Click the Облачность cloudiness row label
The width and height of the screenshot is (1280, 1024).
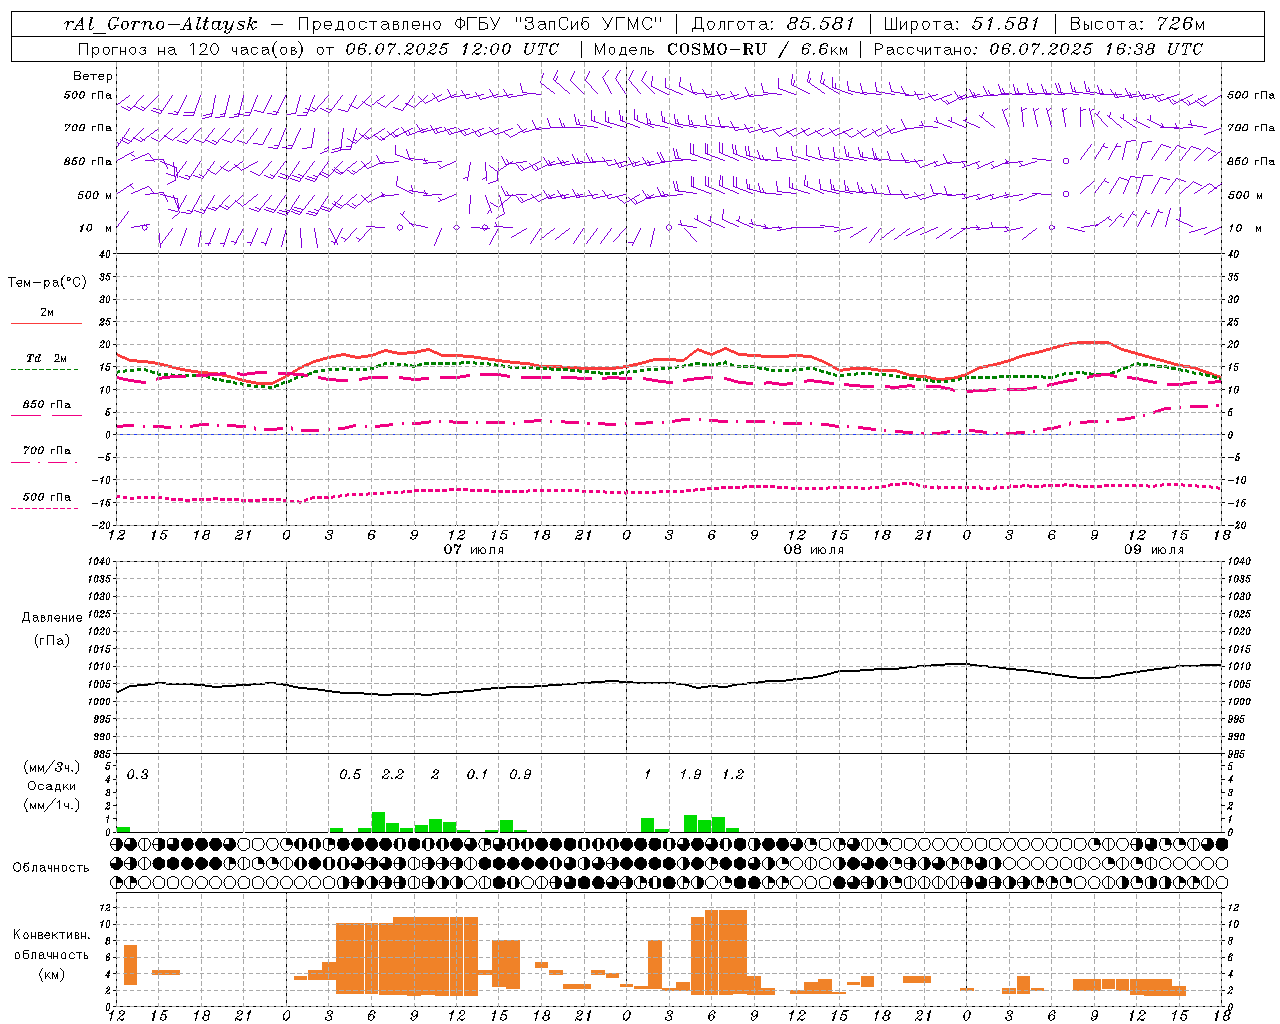point(51,868)
